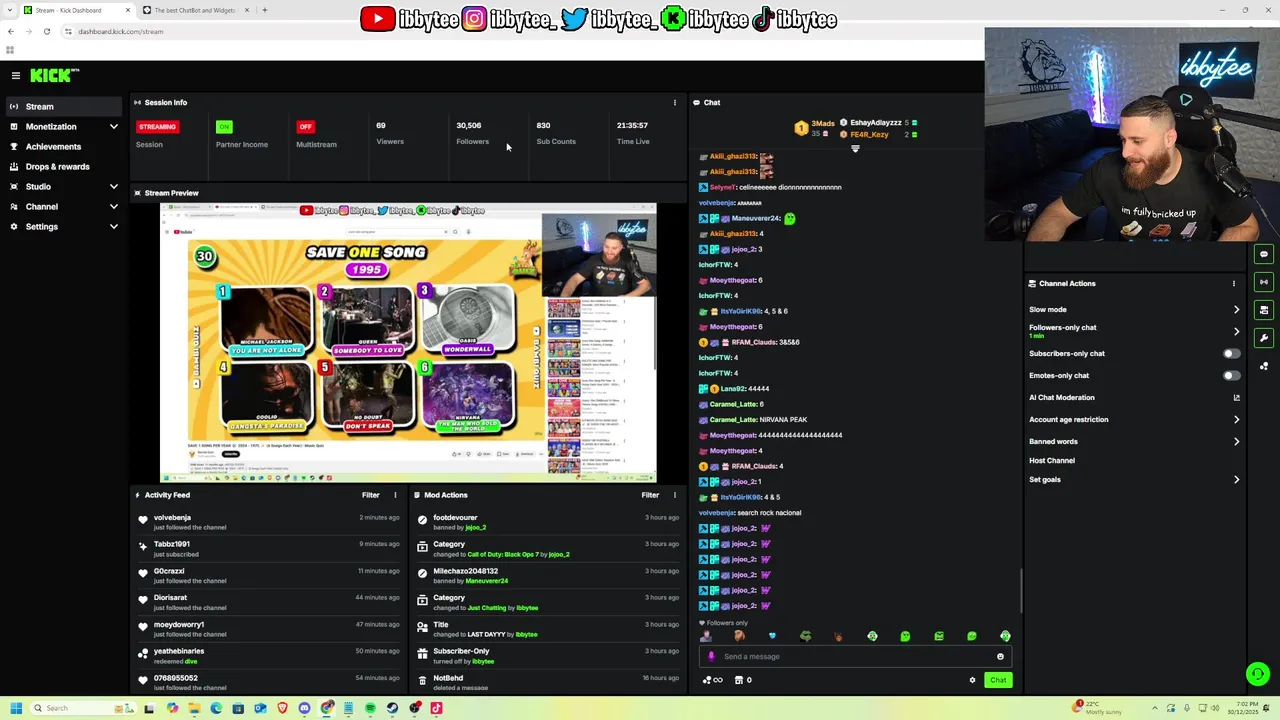Click the Send a message input field

pyautogui.click(x=855, y=657)
